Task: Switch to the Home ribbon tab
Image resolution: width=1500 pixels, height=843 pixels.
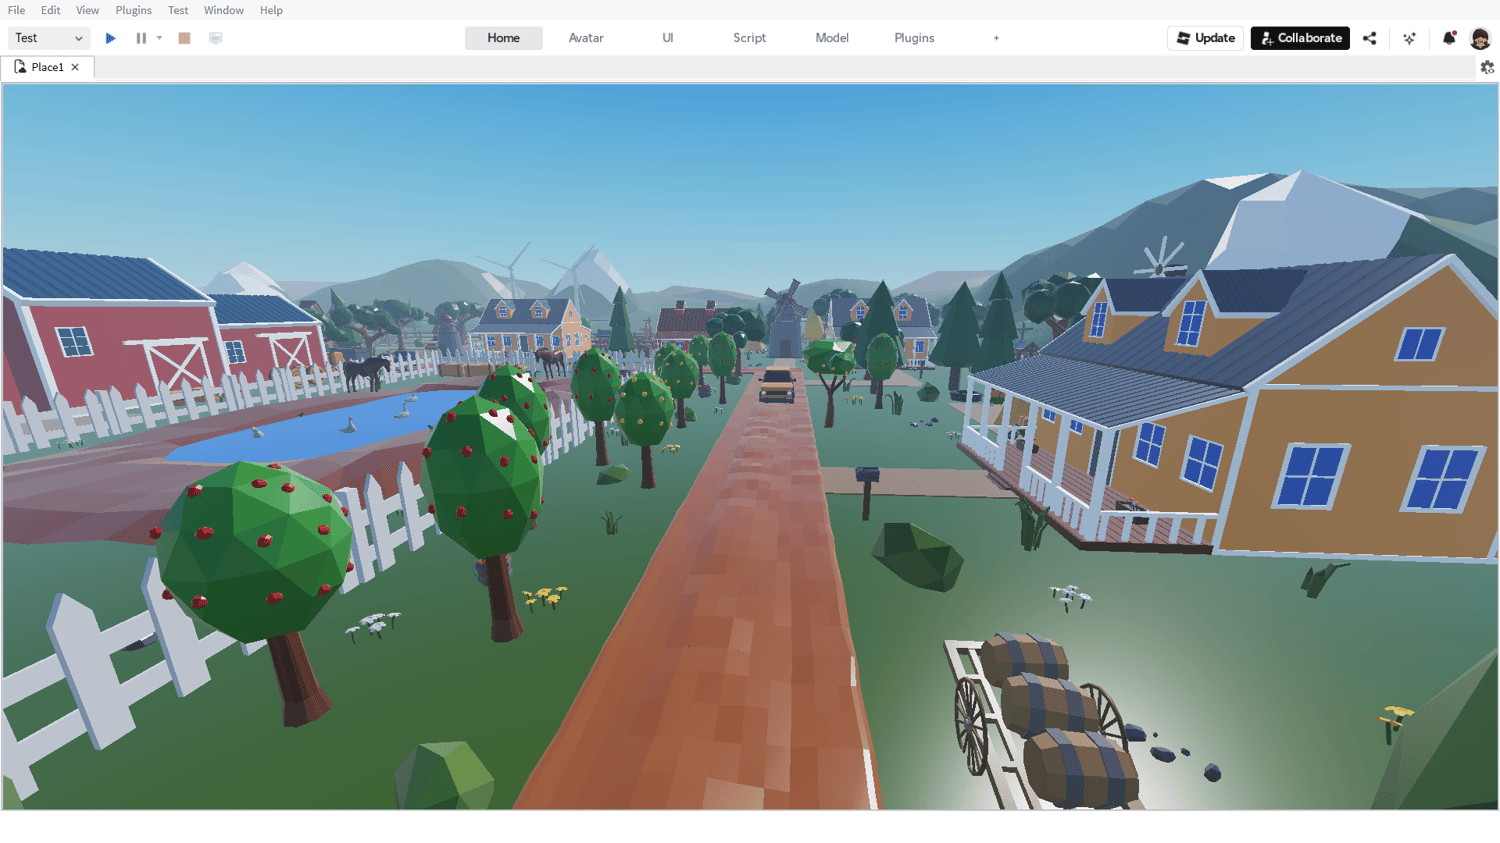Action: (504, 38)
